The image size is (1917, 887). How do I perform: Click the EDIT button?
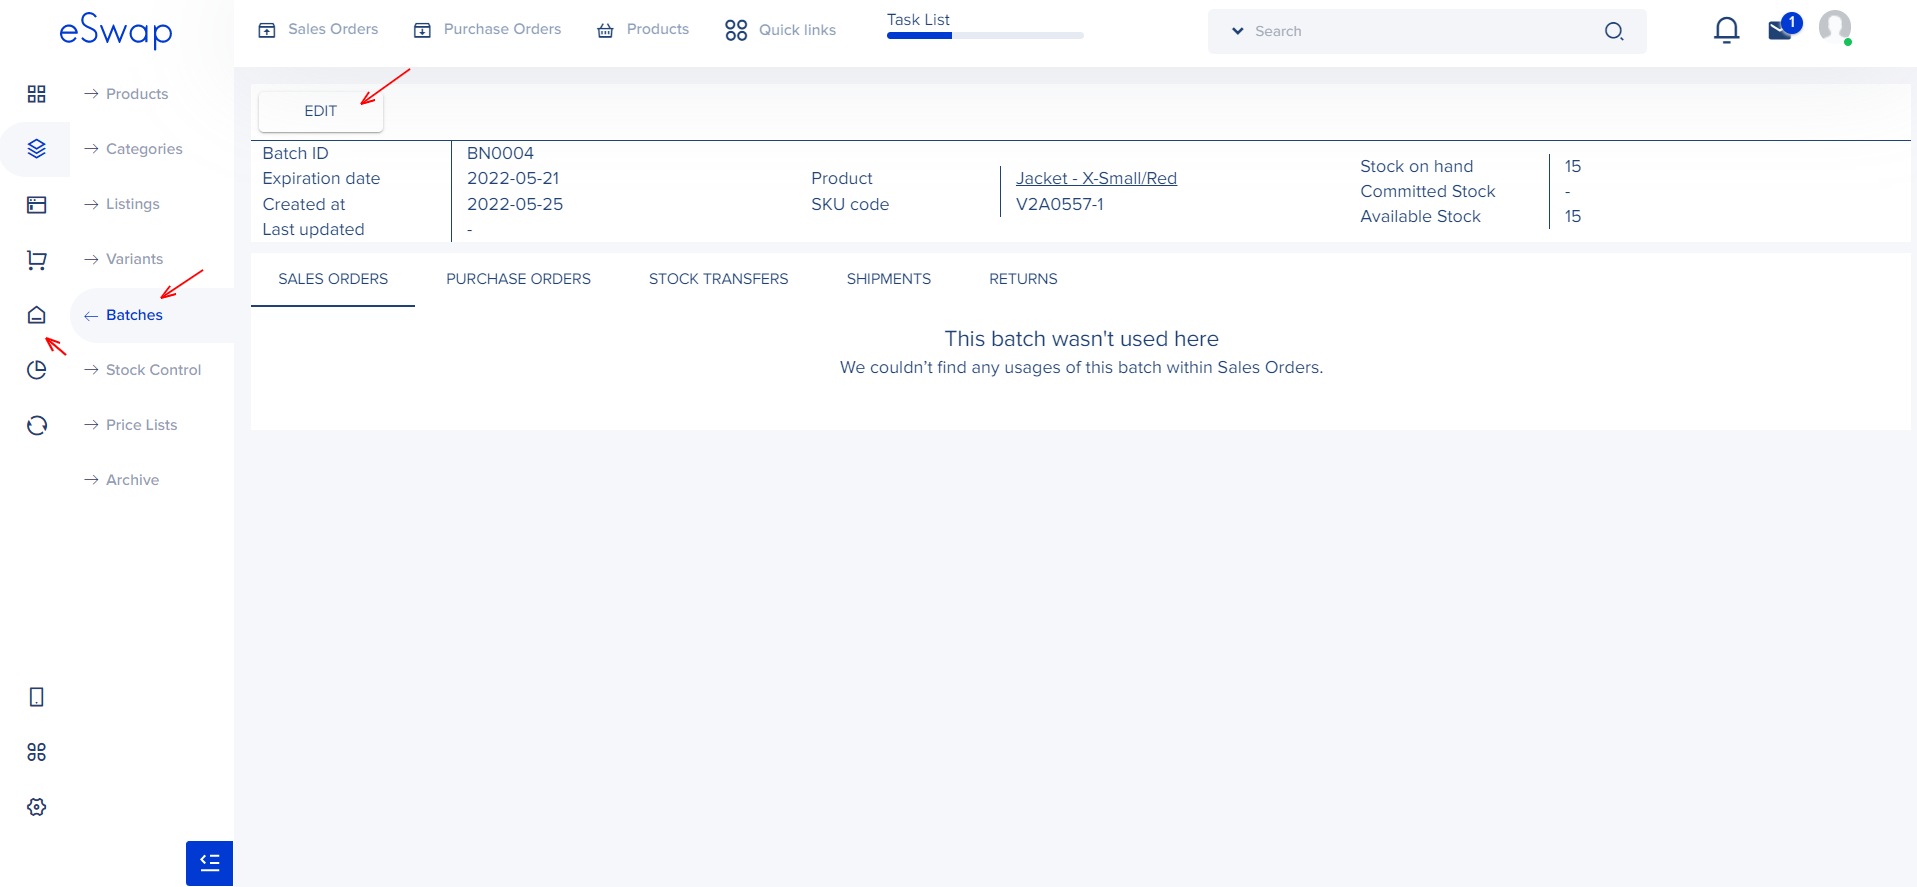(x=320, y=111)
